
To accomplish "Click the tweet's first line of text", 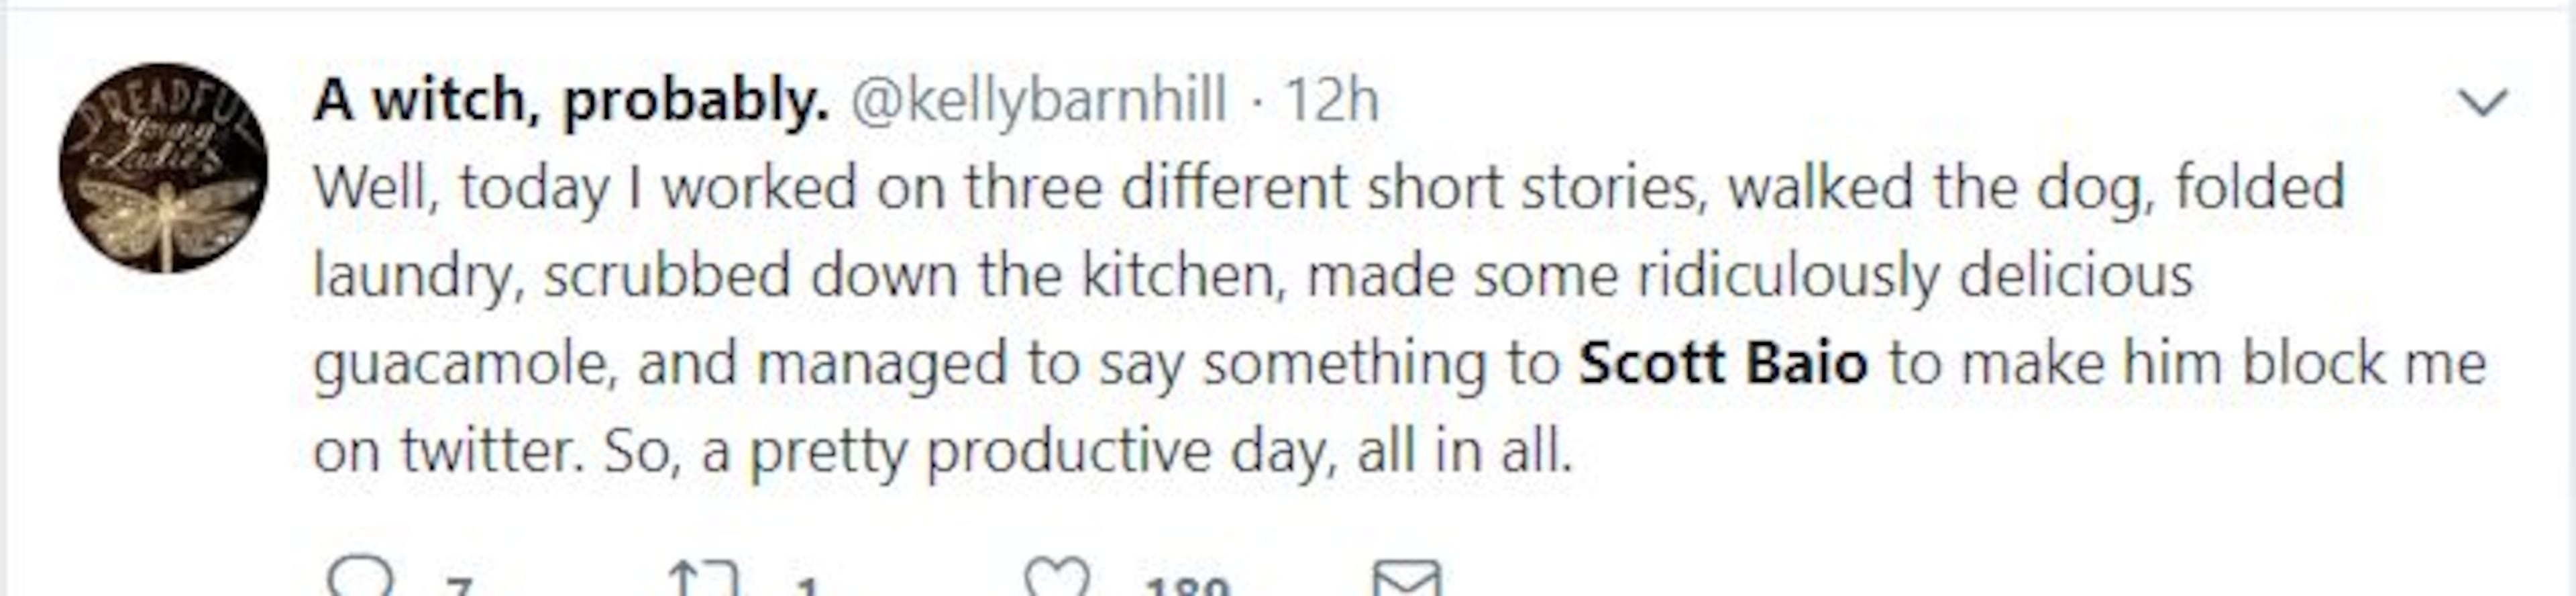I will coord(1328,188).
